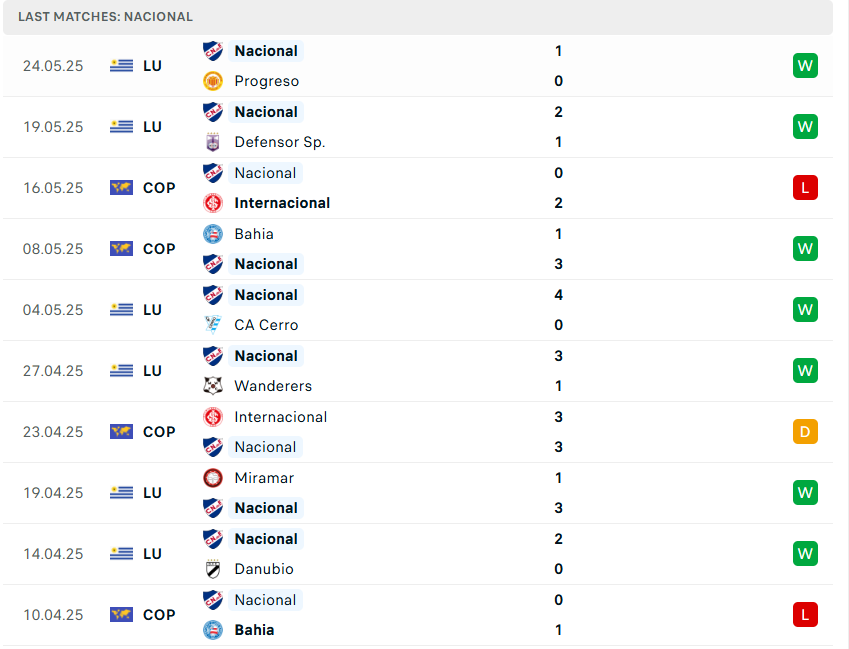Click the Defensor Sp. club crest

(x=212, y=142)
